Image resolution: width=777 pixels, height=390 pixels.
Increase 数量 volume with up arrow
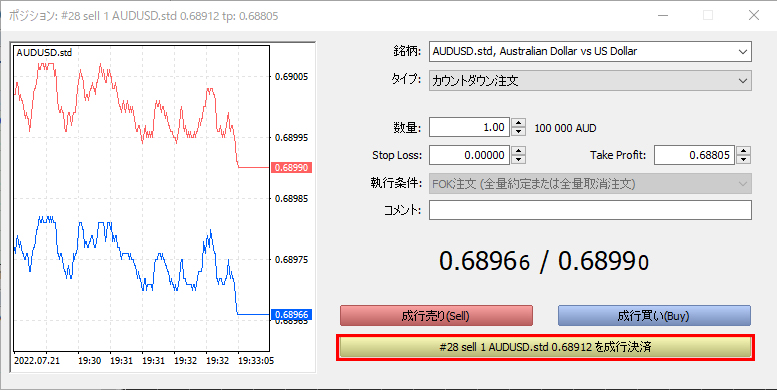pyautogui.click(x=518, y=122)
